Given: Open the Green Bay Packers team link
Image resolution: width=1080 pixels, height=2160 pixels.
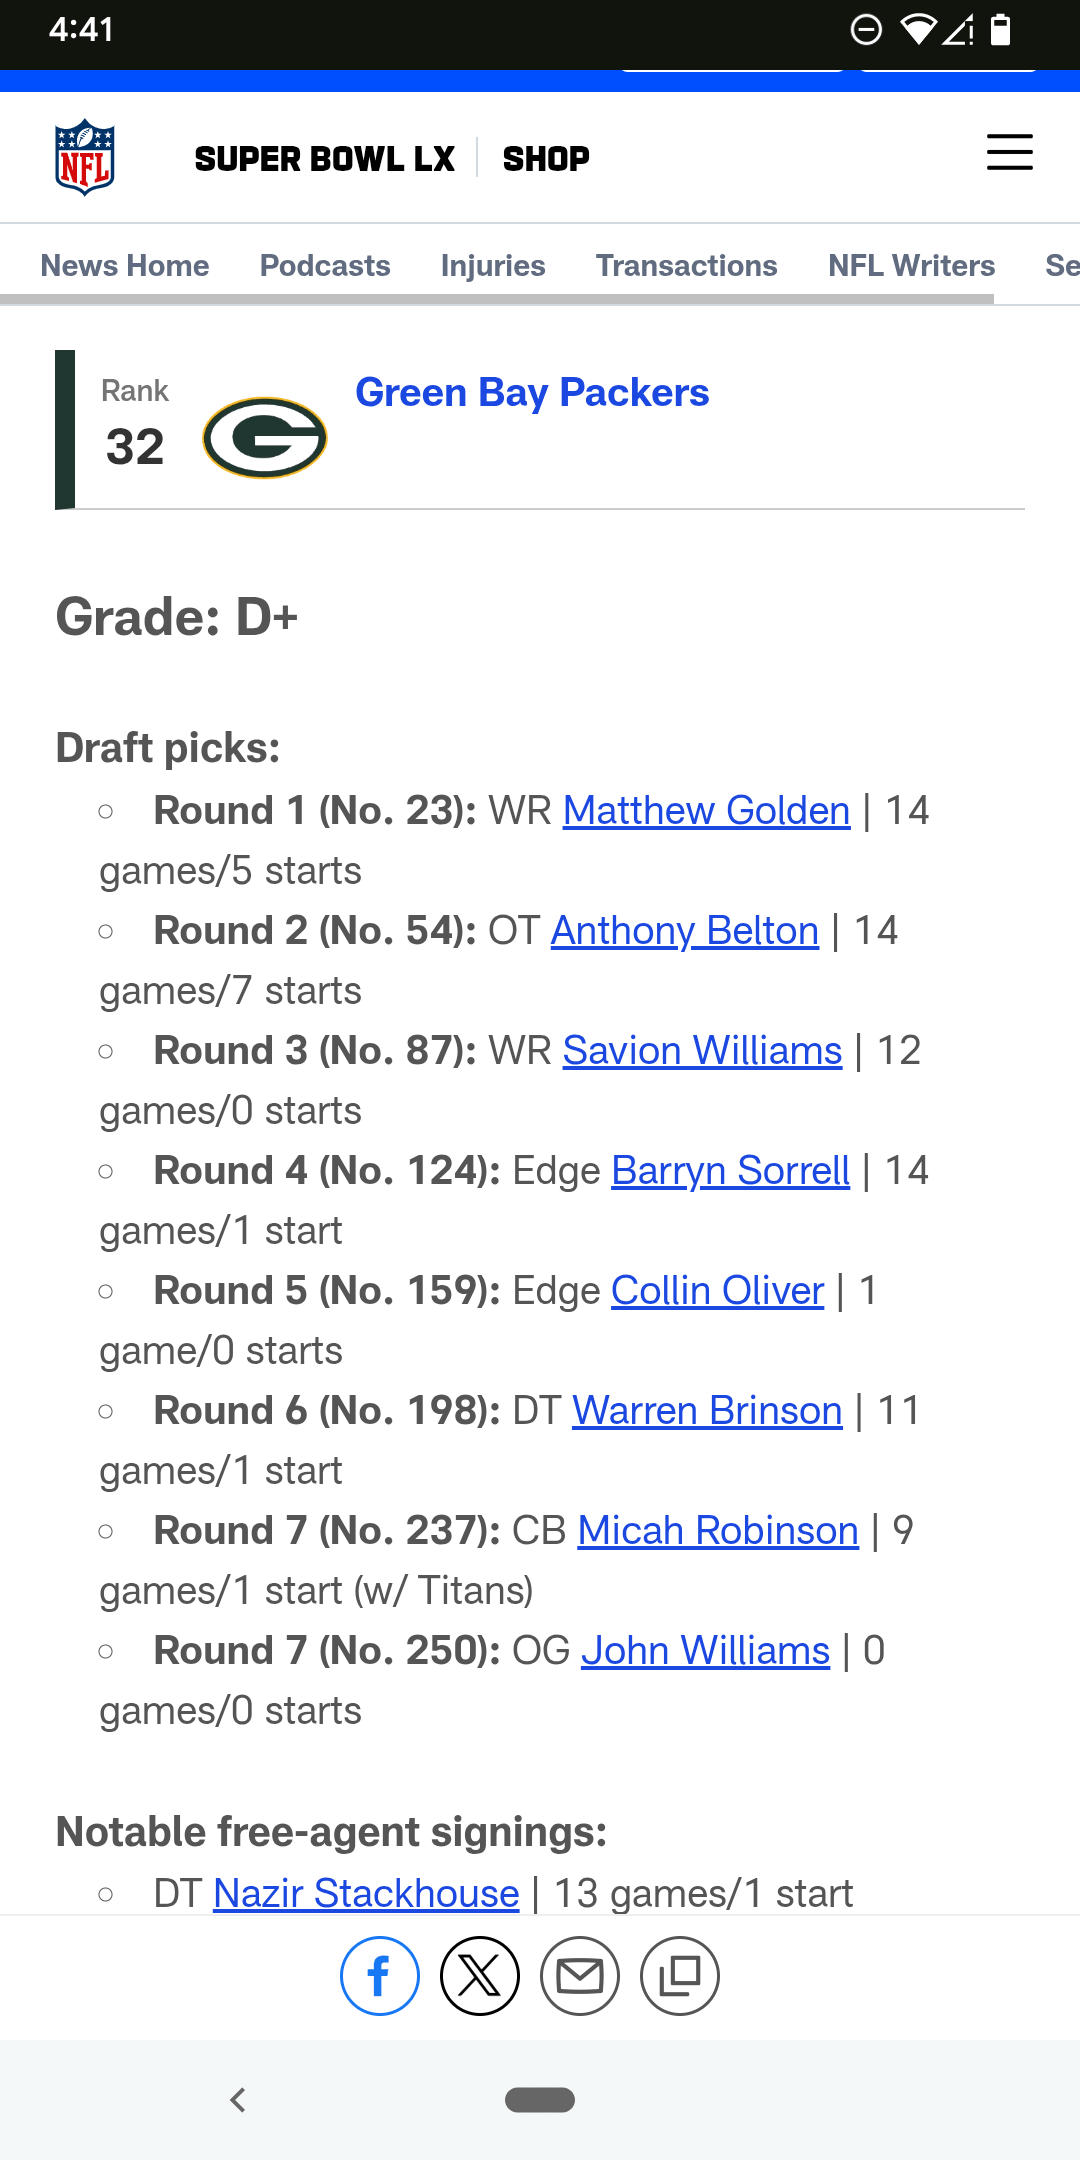Looking at the screenshot, I should [x=532, y=393].
